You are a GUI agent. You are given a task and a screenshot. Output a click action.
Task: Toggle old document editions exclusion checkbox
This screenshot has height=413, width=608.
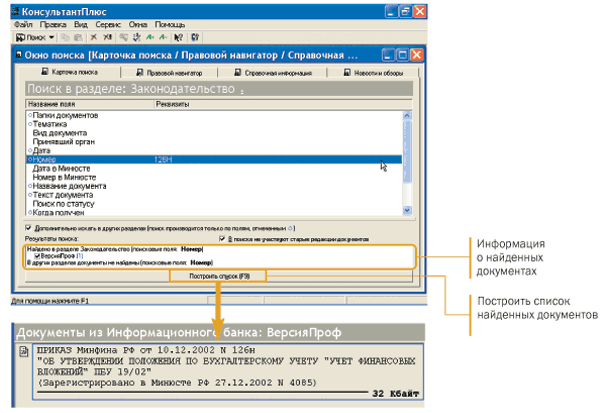(222, 239)
